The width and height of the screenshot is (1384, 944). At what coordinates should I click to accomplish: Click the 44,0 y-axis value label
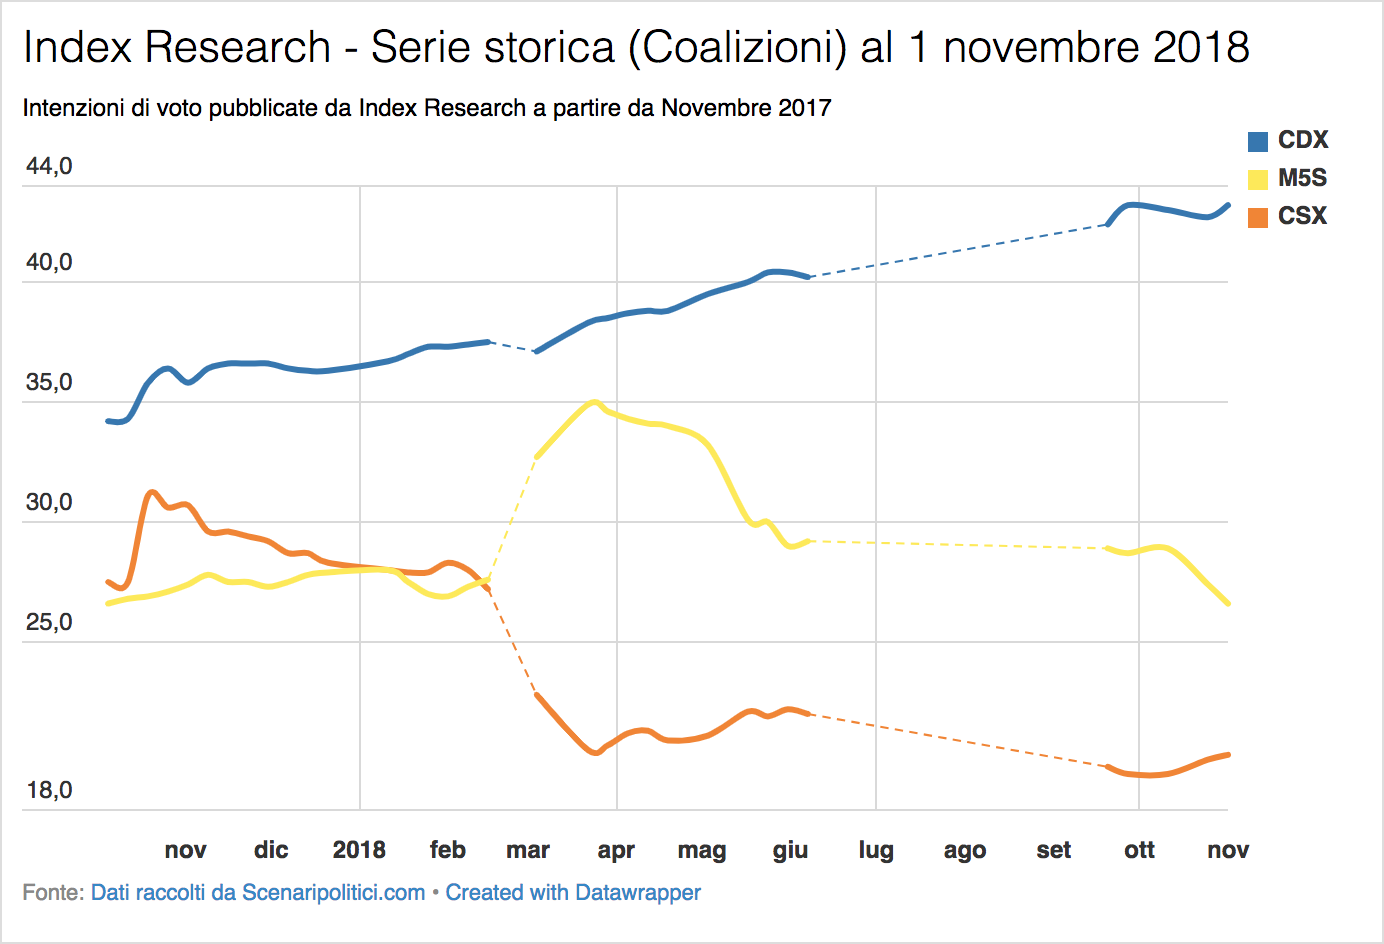49,166
